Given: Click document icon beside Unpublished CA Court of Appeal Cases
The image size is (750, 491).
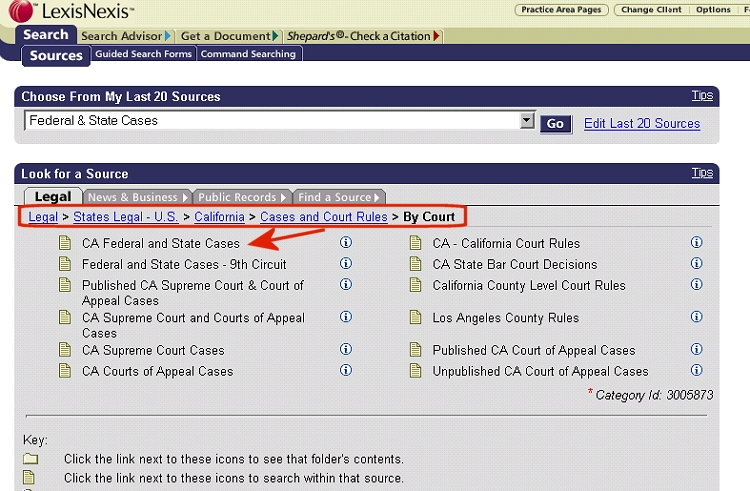Looking at the screenshot, I should click(416, 371).
